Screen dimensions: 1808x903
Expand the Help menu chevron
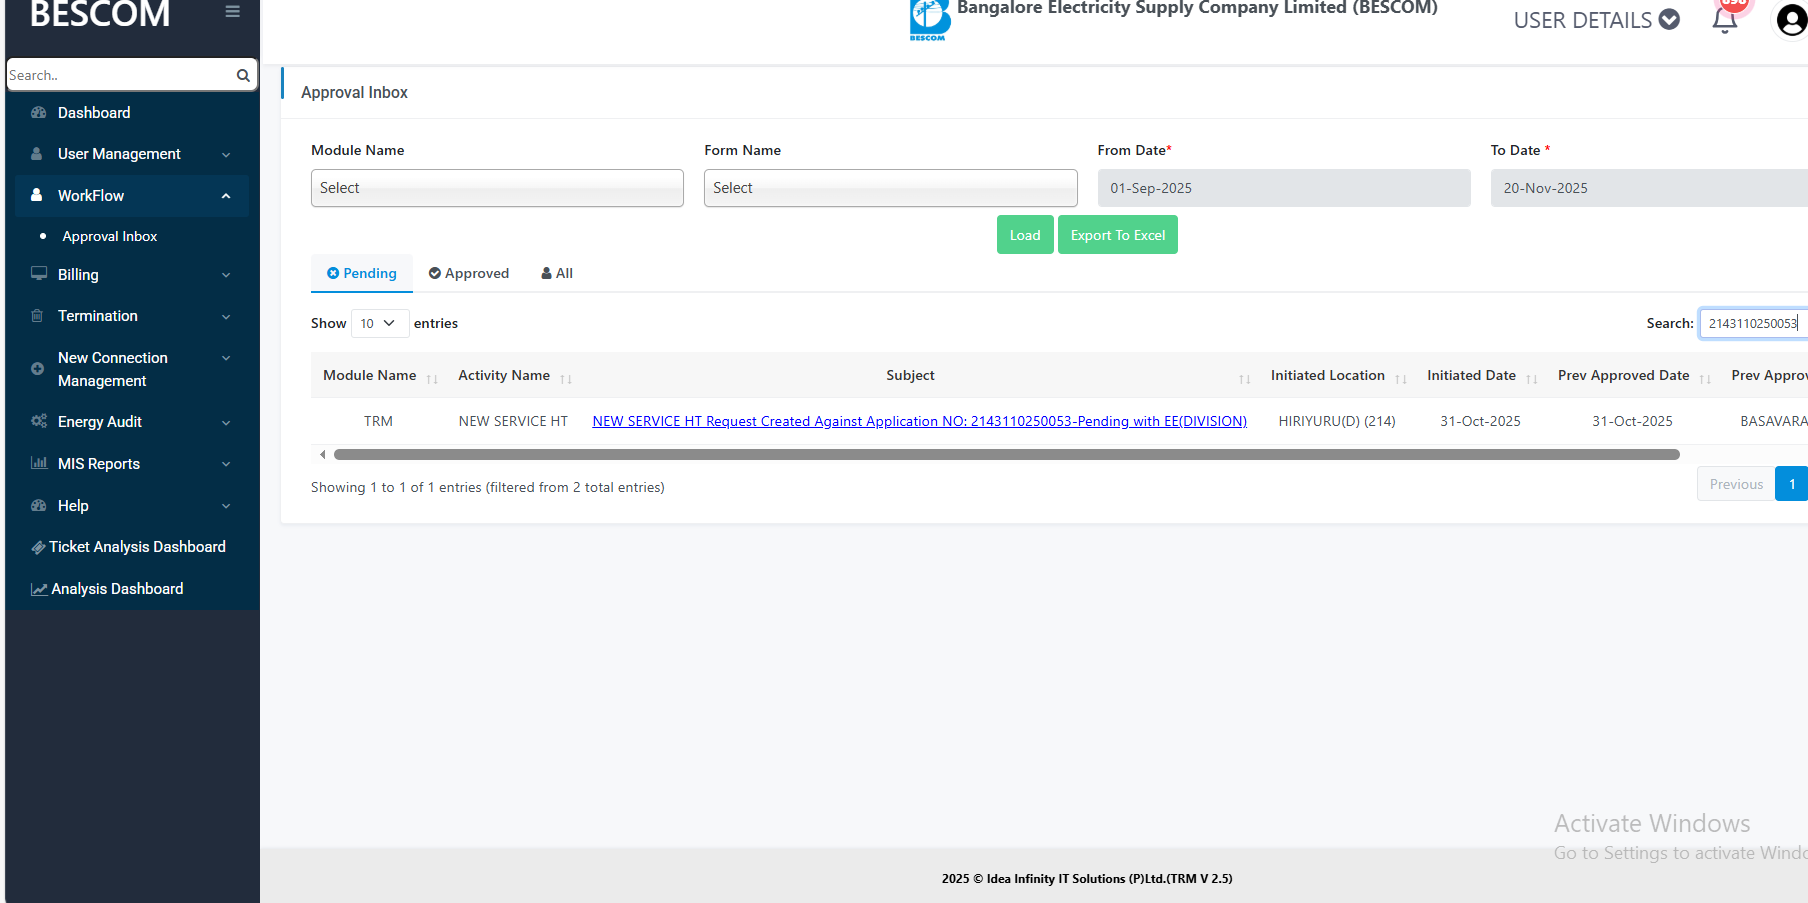point(226,506)
